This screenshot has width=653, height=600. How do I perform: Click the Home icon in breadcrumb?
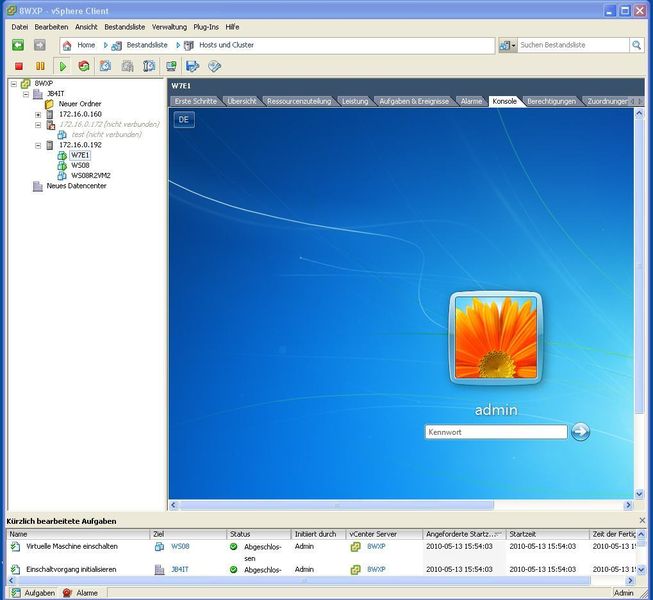[67, 45]
